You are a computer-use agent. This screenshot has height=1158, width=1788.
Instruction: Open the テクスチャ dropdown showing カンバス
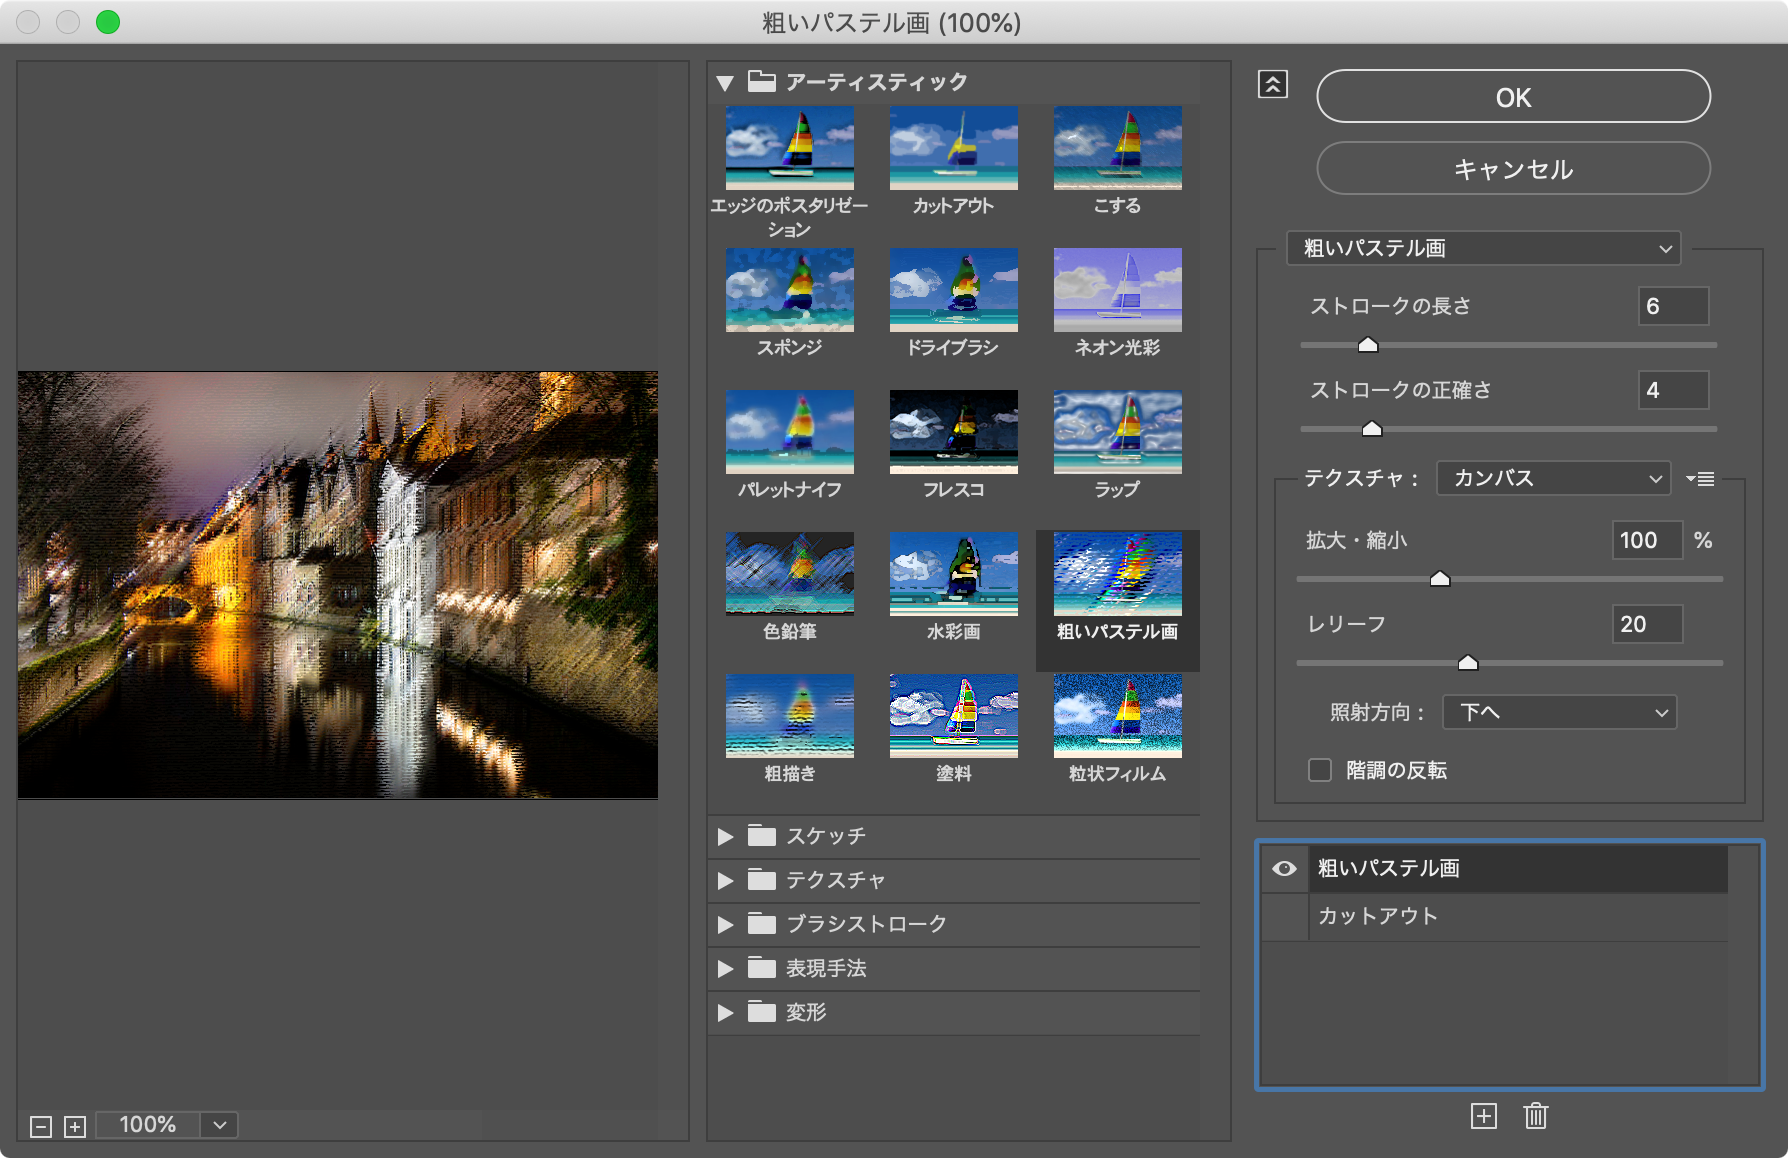click(1552, 478)
